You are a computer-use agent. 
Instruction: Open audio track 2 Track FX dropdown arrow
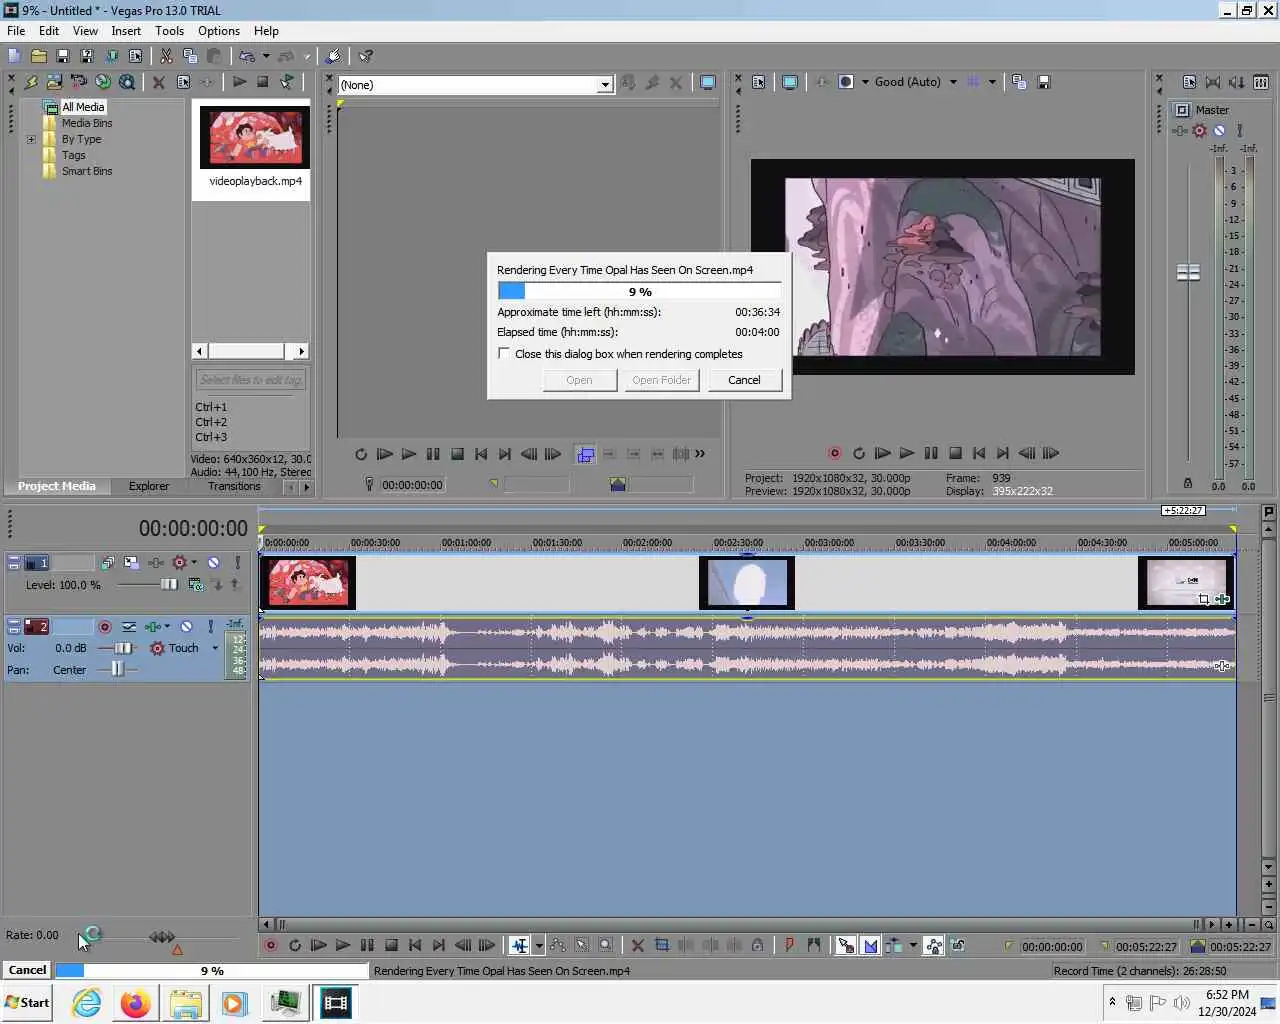(x=167, y=626)
